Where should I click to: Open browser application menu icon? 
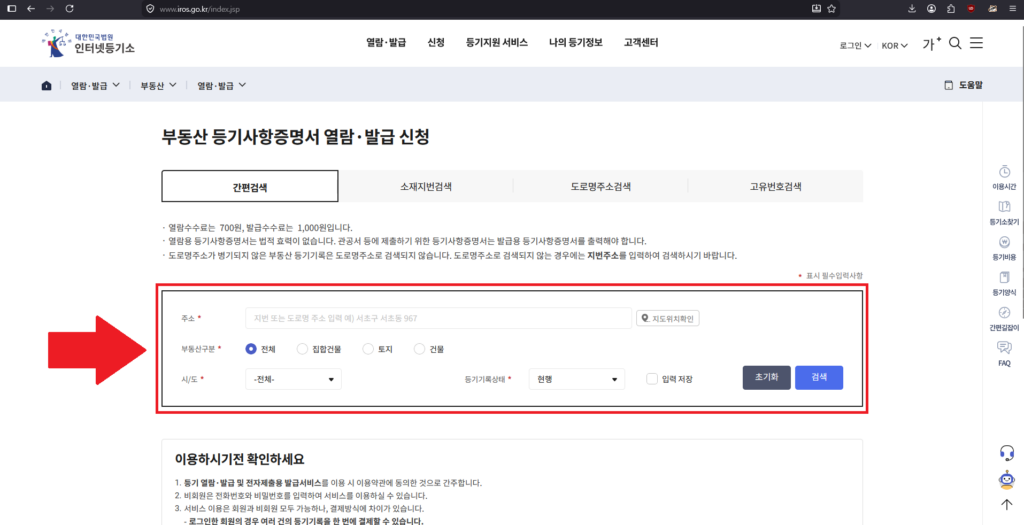(x=1013, y=8)
